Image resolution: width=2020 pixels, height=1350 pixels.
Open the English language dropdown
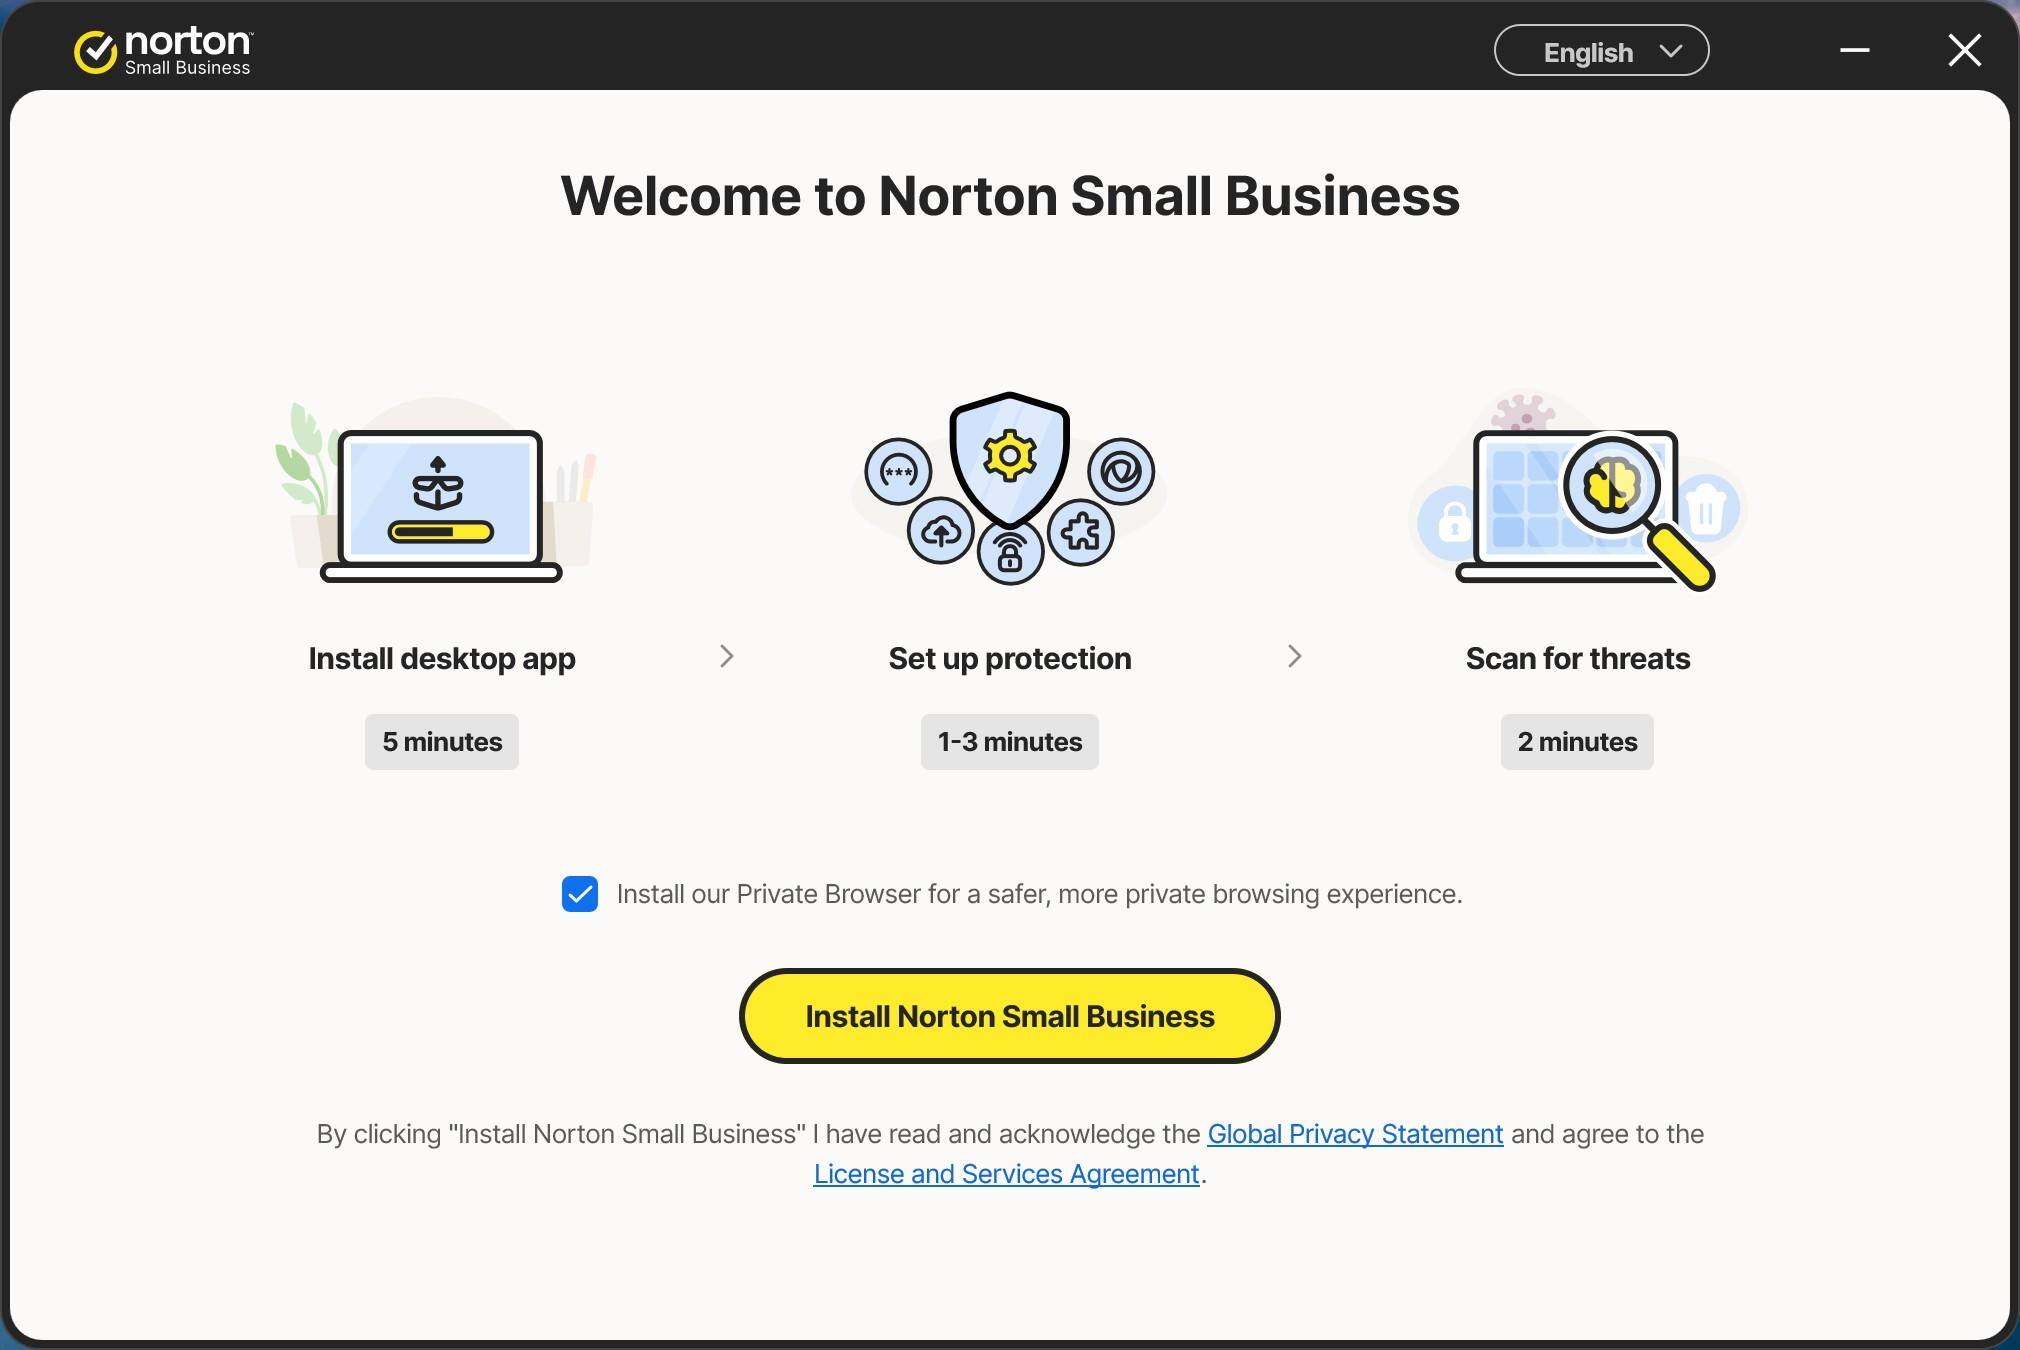(1601, 51)
